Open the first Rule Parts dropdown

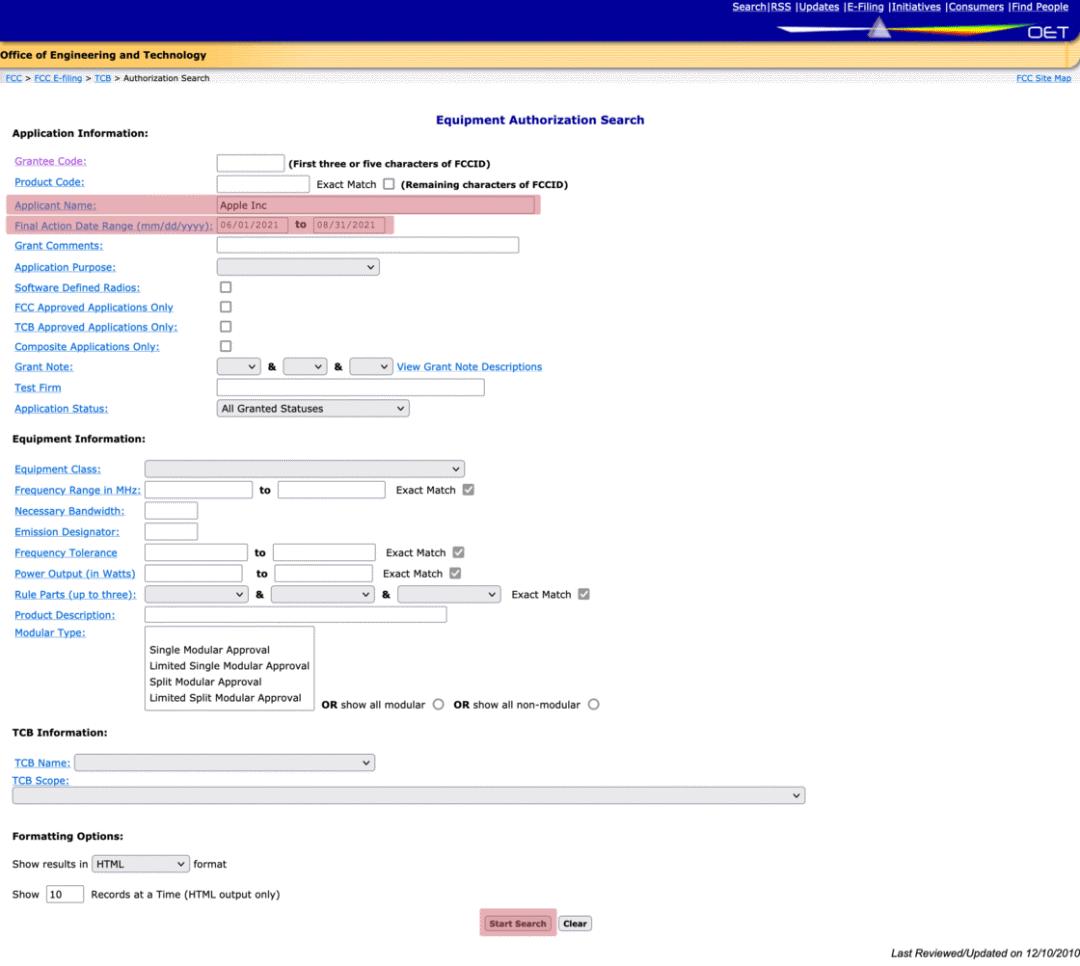click(x=196, y=594)
